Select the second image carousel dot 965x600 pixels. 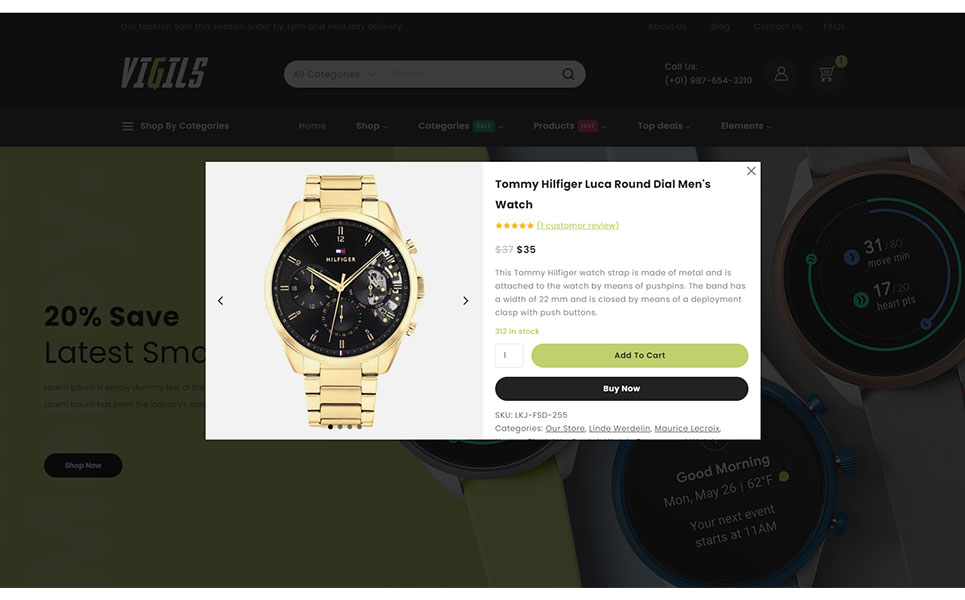(x=340, y=426)
